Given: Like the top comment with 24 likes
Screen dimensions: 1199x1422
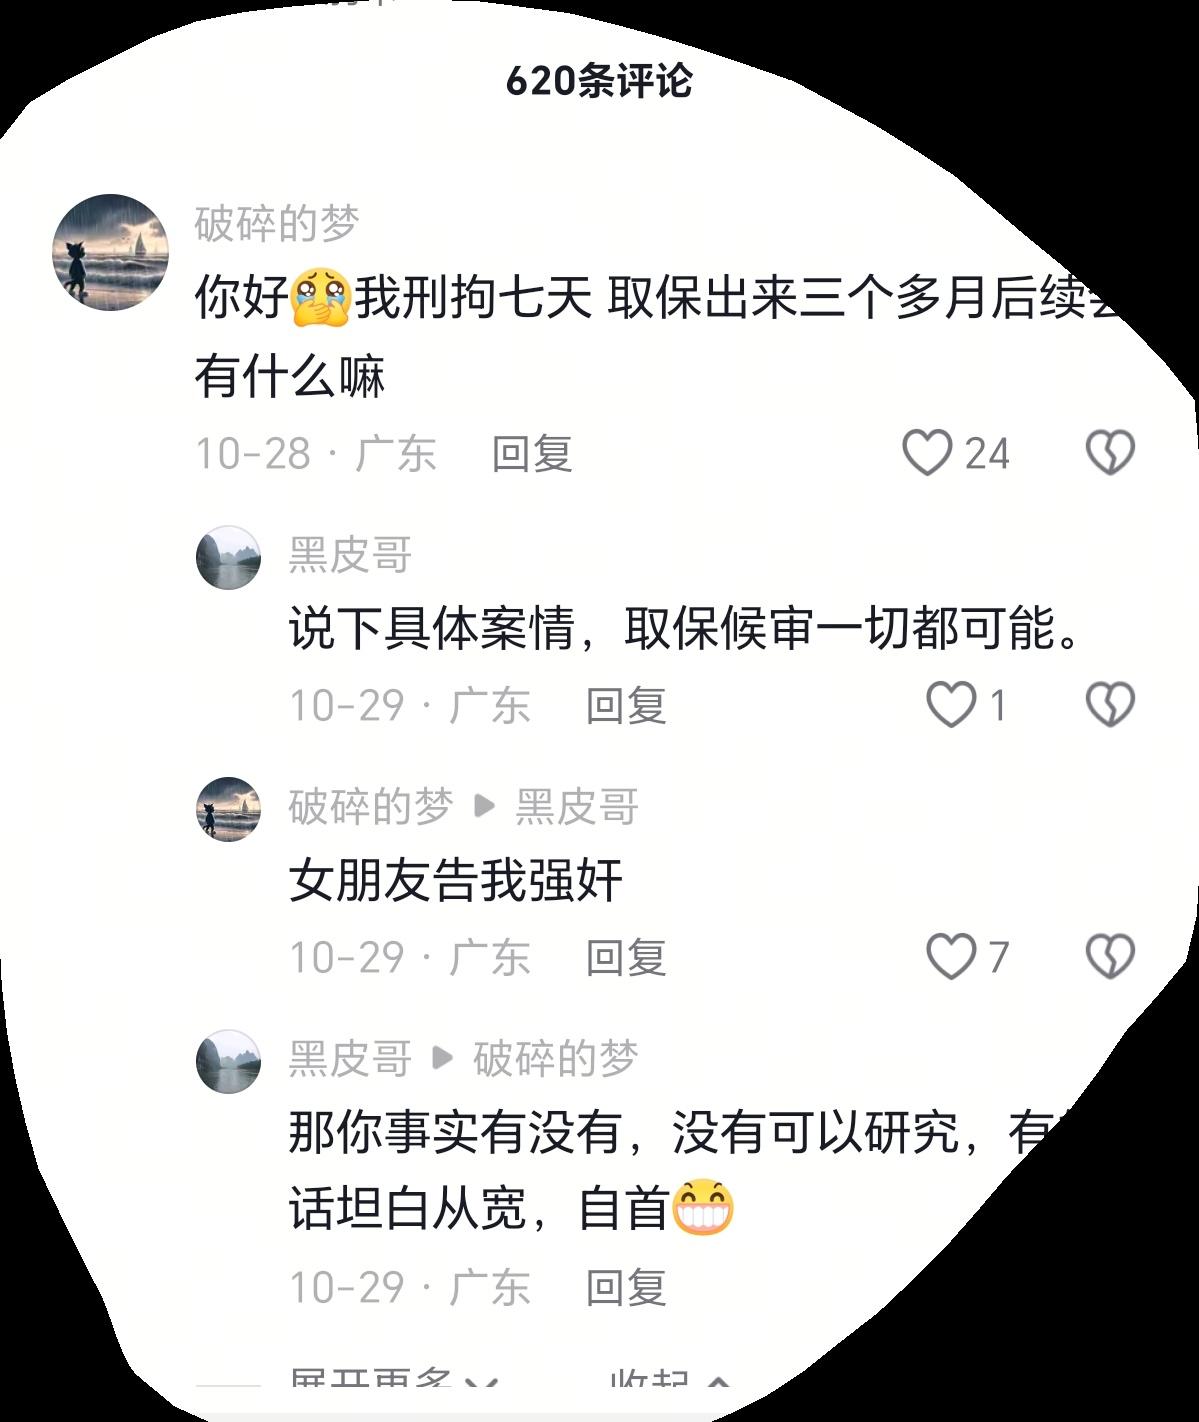Looking at the screenshot, I should [926, 453].
